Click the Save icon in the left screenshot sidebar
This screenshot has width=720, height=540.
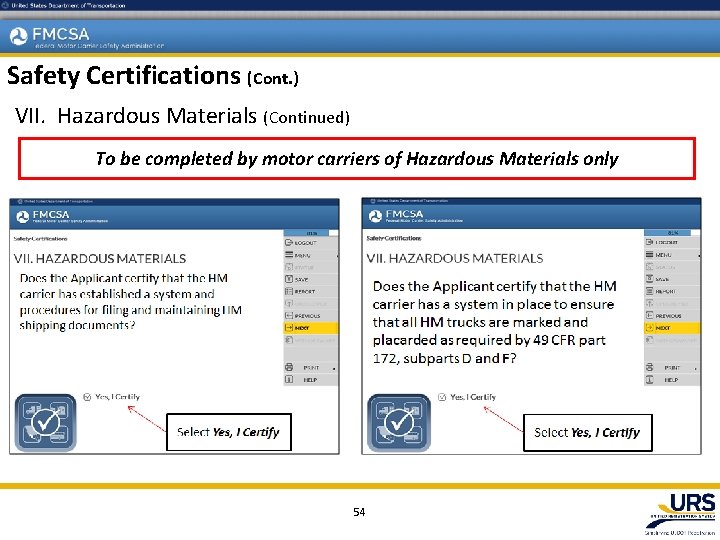pos(289,279)
